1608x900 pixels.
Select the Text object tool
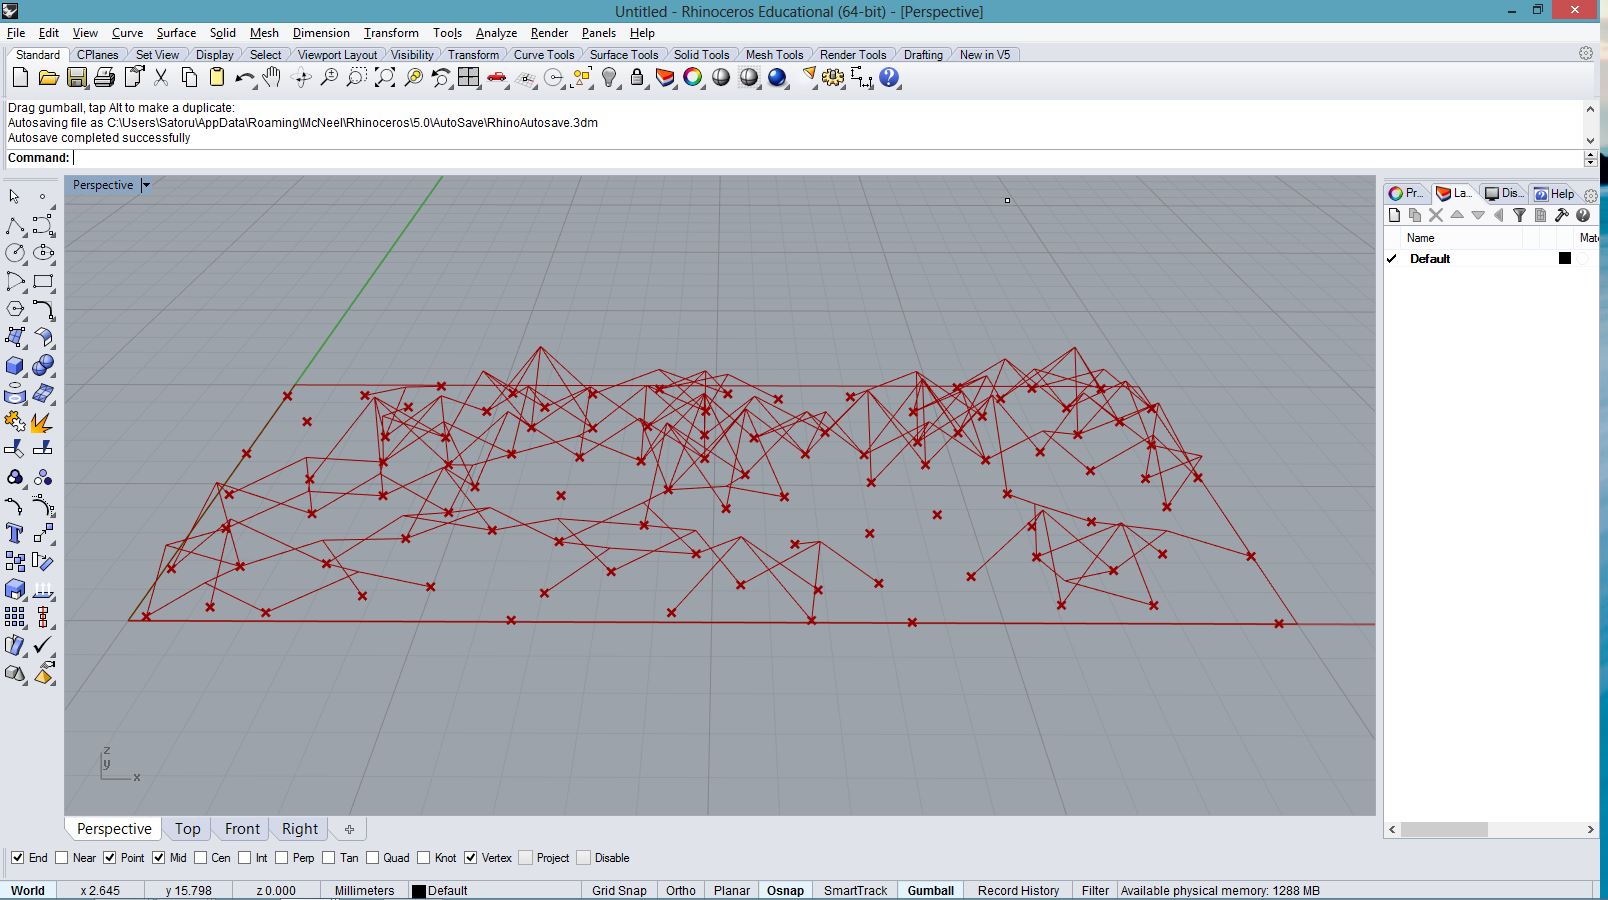click(15, 534)
